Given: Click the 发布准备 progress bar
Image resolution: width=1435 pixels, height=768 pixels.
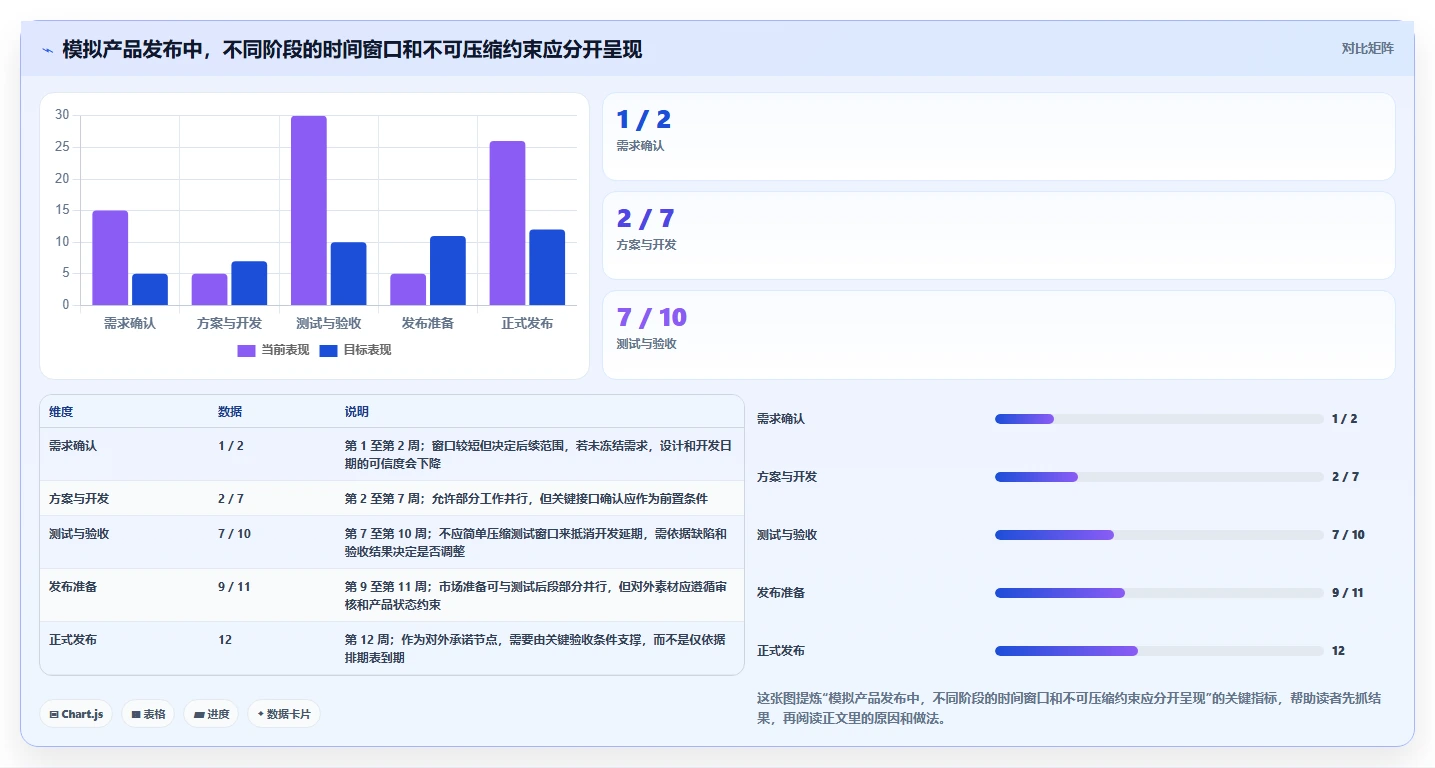Looking at the screenshot, I should coord(1159,593).
